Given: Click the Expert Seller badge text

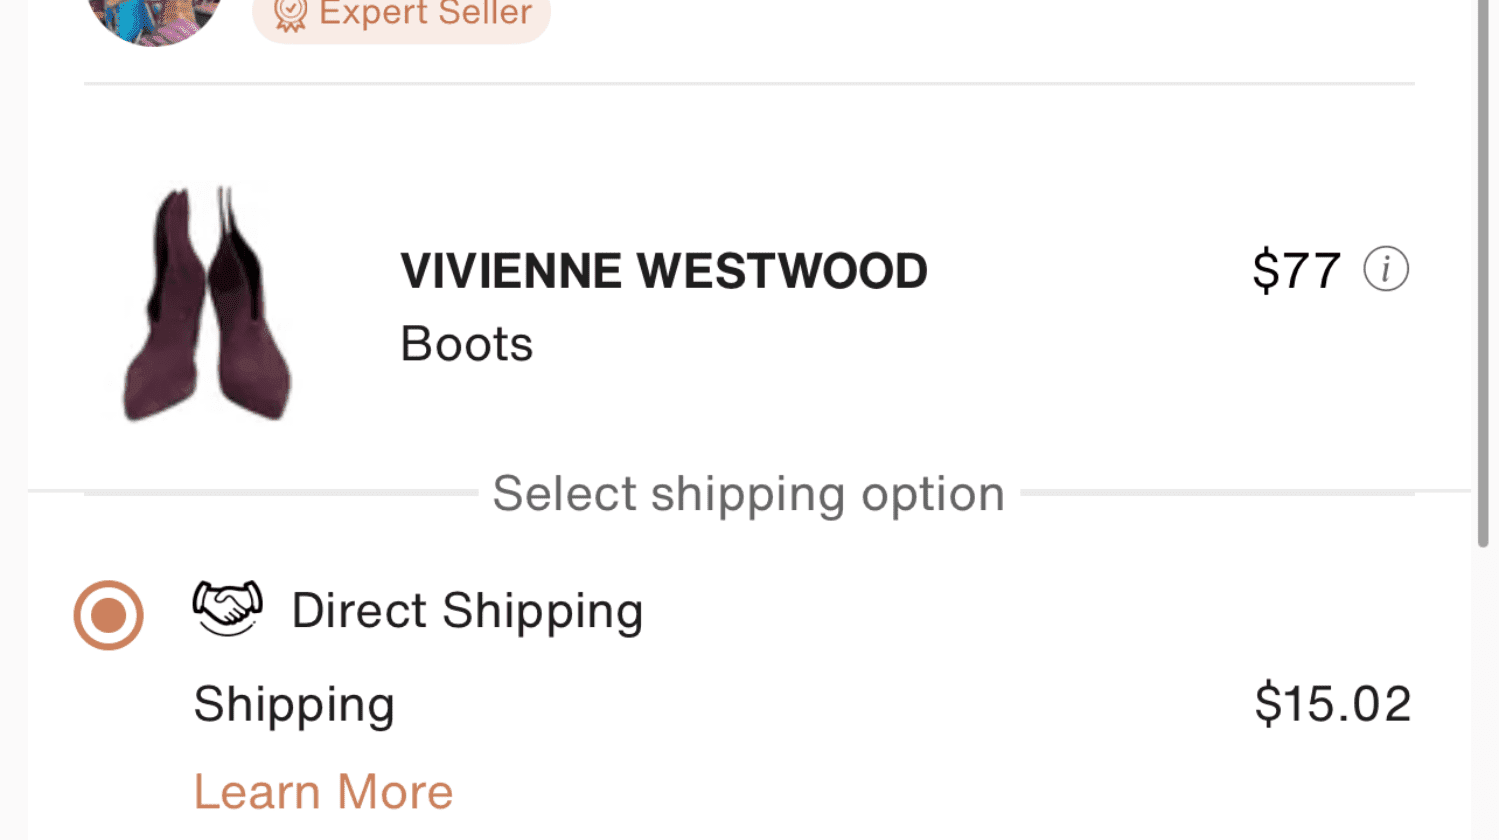Looking at the screenshot, I should click(x=426, y=14).
